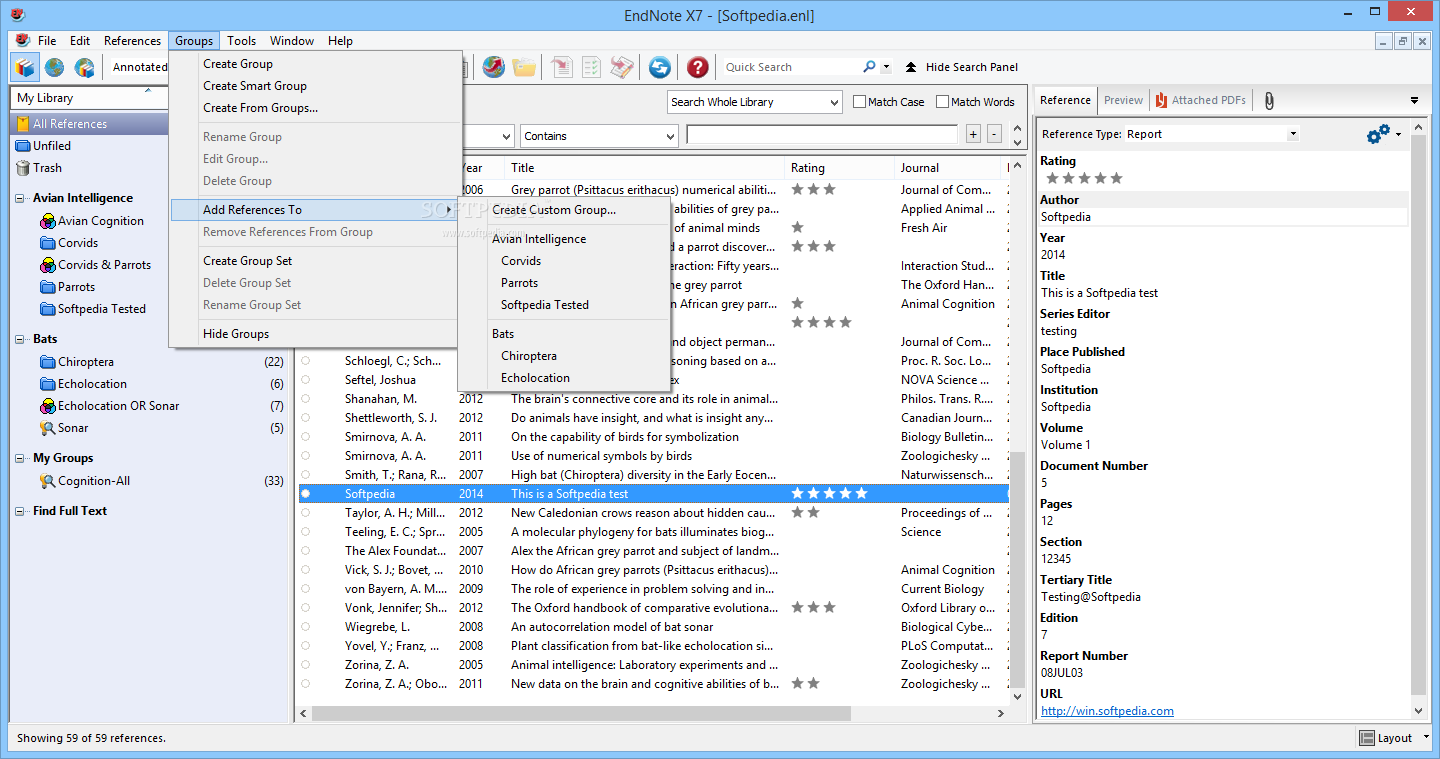
Task: Click the search term input field
Action: coord(823,135)
